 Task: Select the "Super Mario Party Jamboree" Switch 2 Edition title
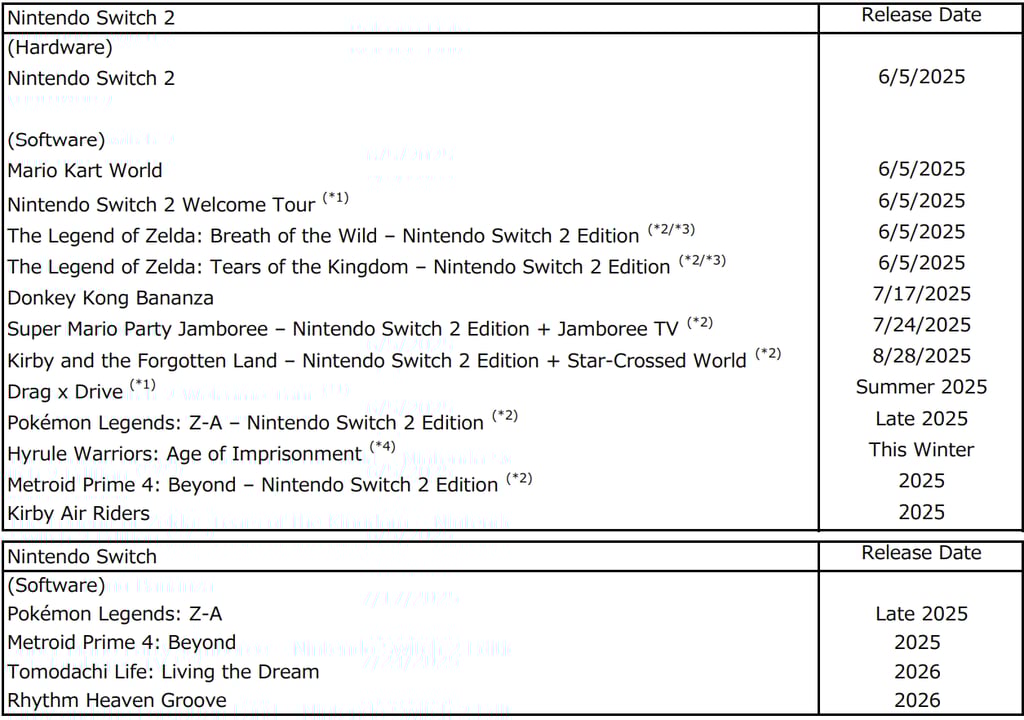point(343,329)
